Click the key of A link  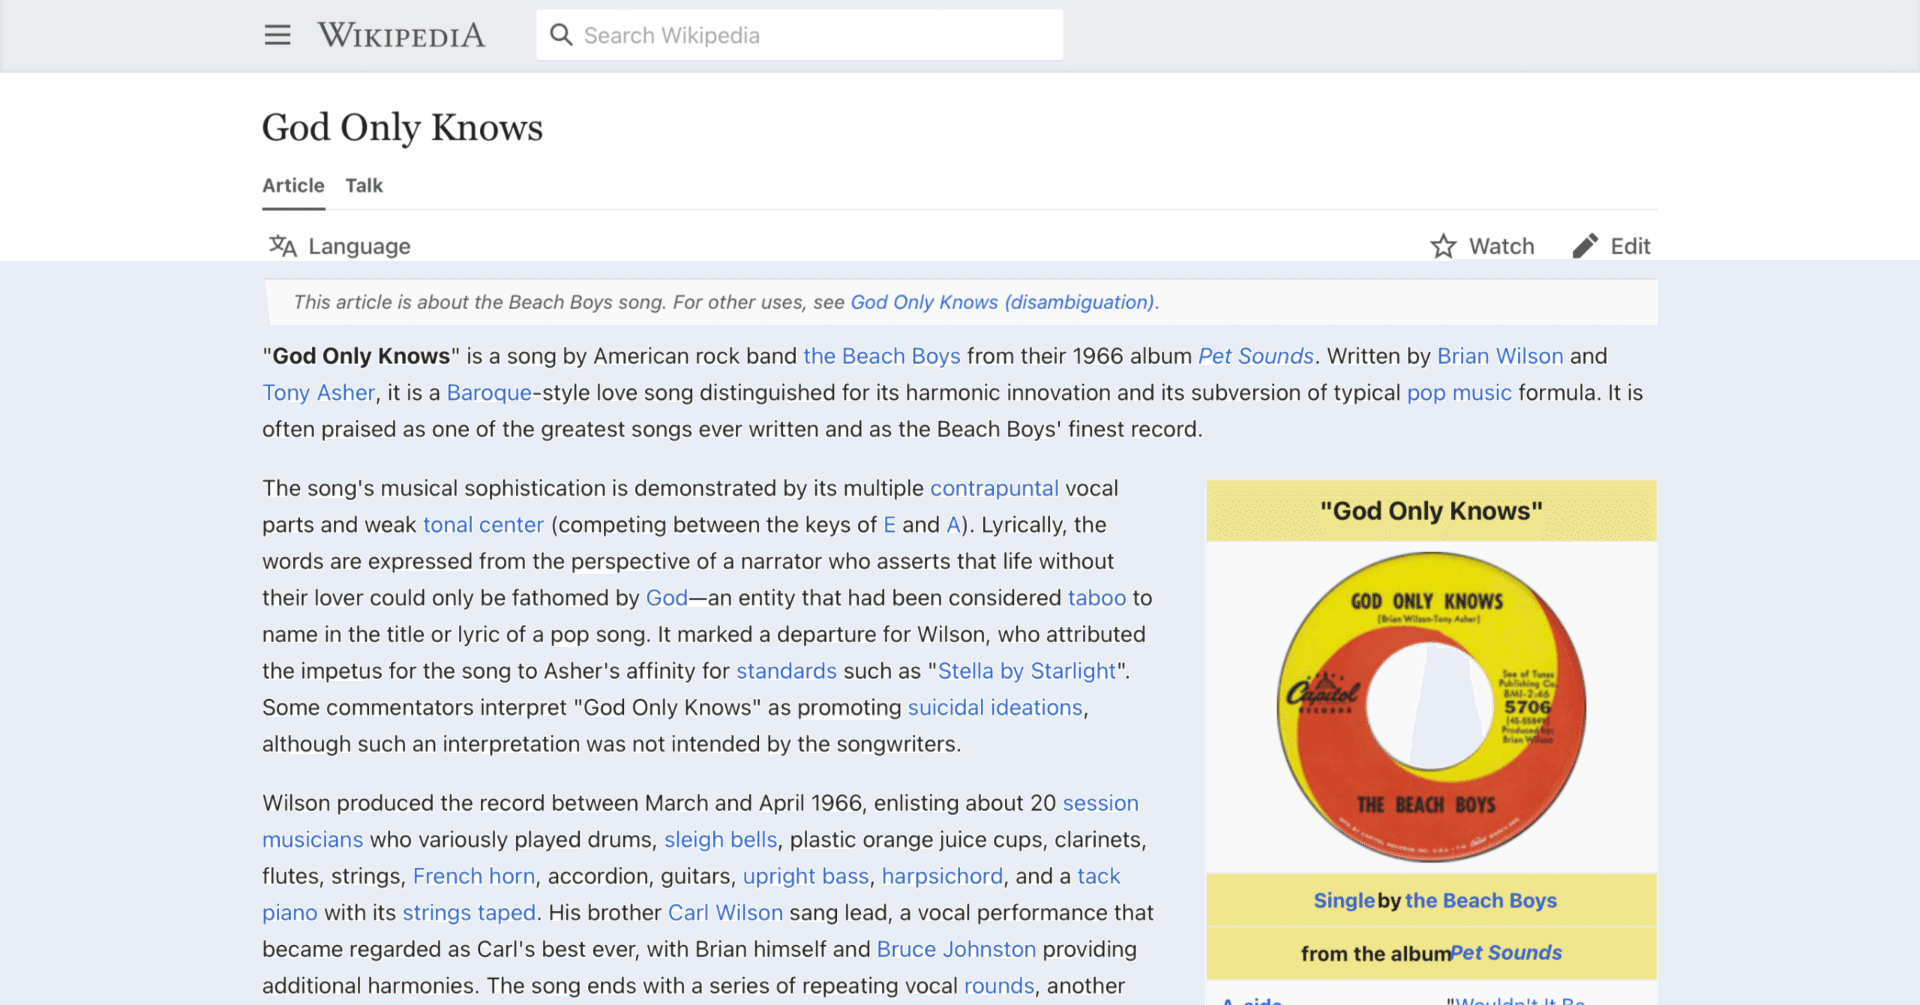[x=953, y=525]
